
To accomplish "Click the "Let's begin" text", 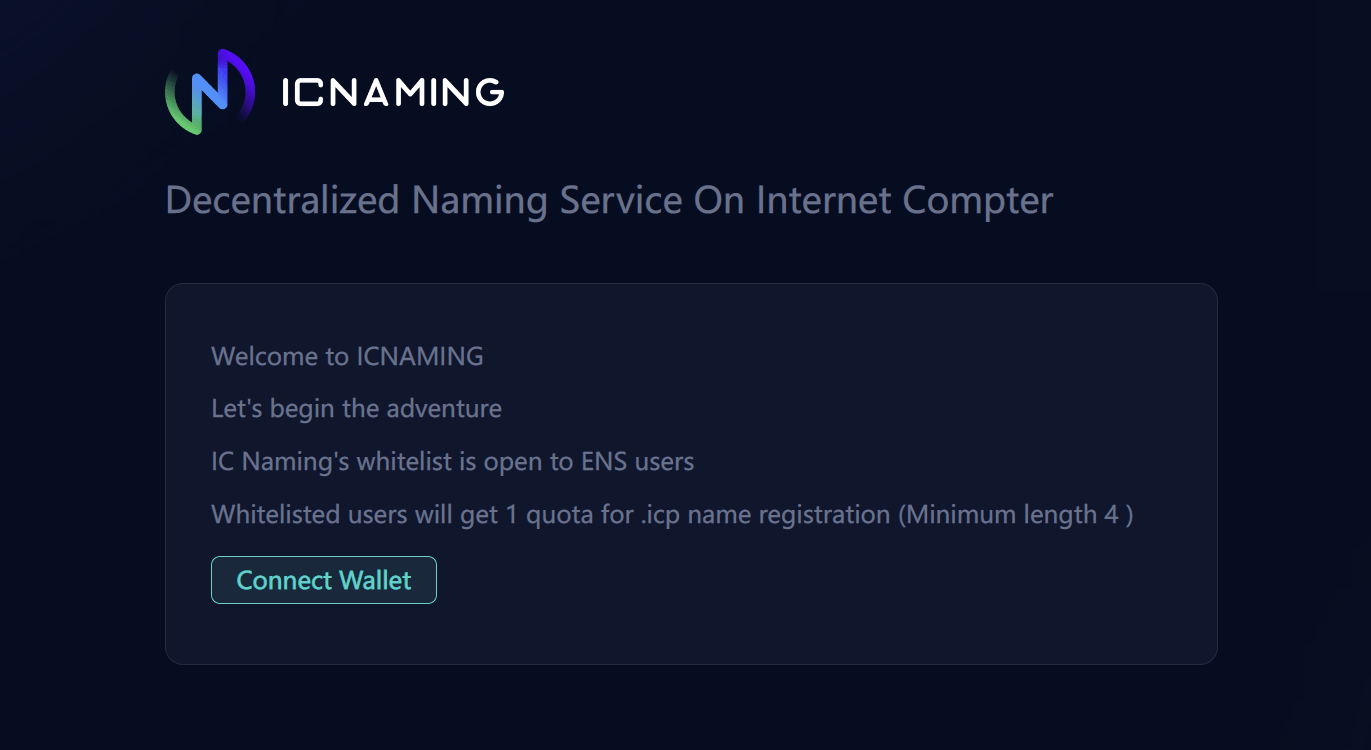I will click(x=272, y=408).
